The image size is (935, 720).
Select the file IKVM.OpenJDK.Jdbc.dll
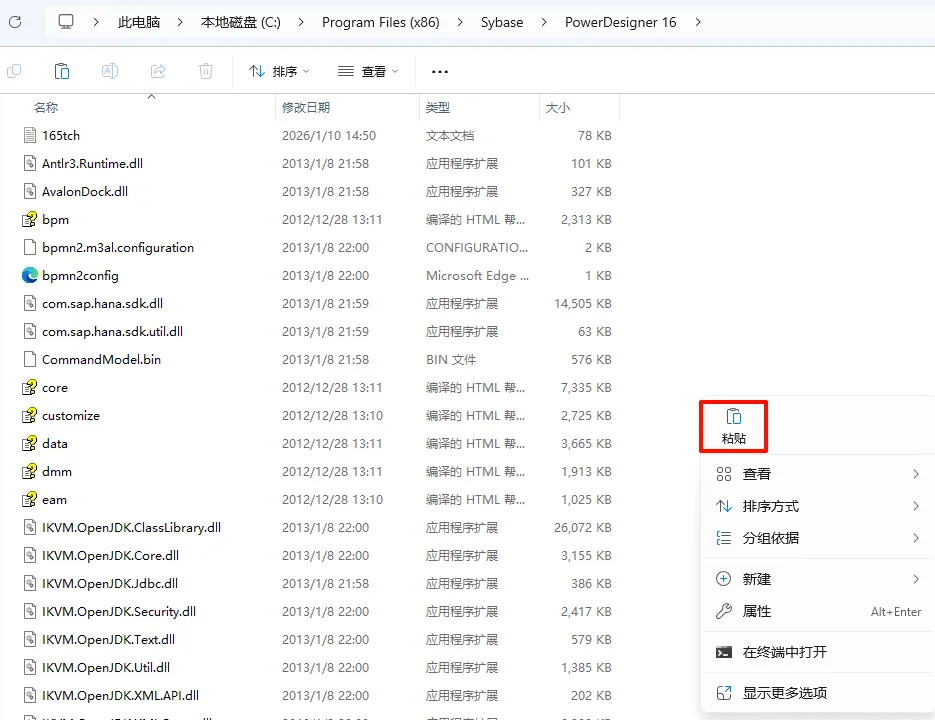[110, 583]
